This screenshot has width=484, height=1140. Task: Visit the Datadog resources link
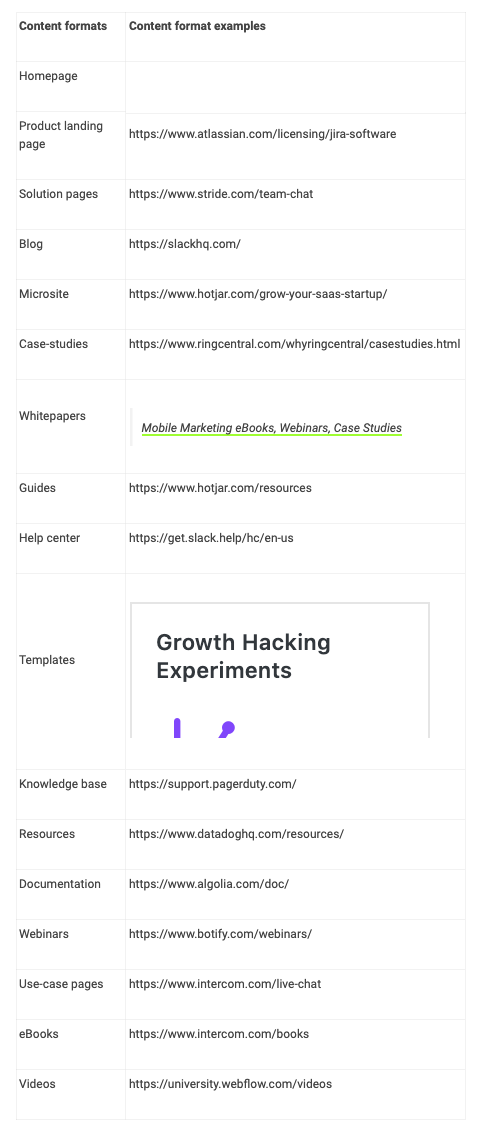click(236, 834)
